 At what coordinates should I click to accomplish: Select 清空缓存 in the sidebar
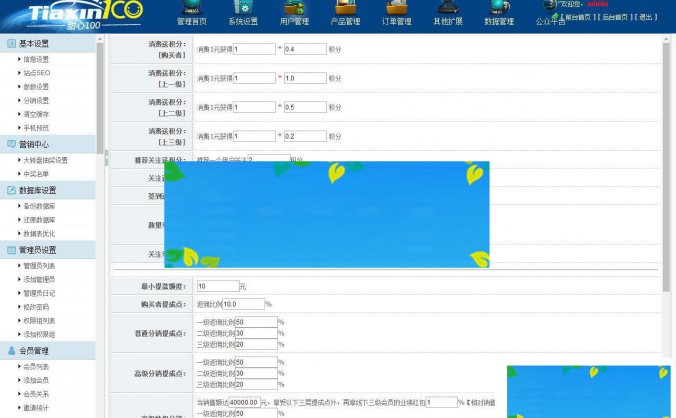pyautogui.click(x=36, y=114)
